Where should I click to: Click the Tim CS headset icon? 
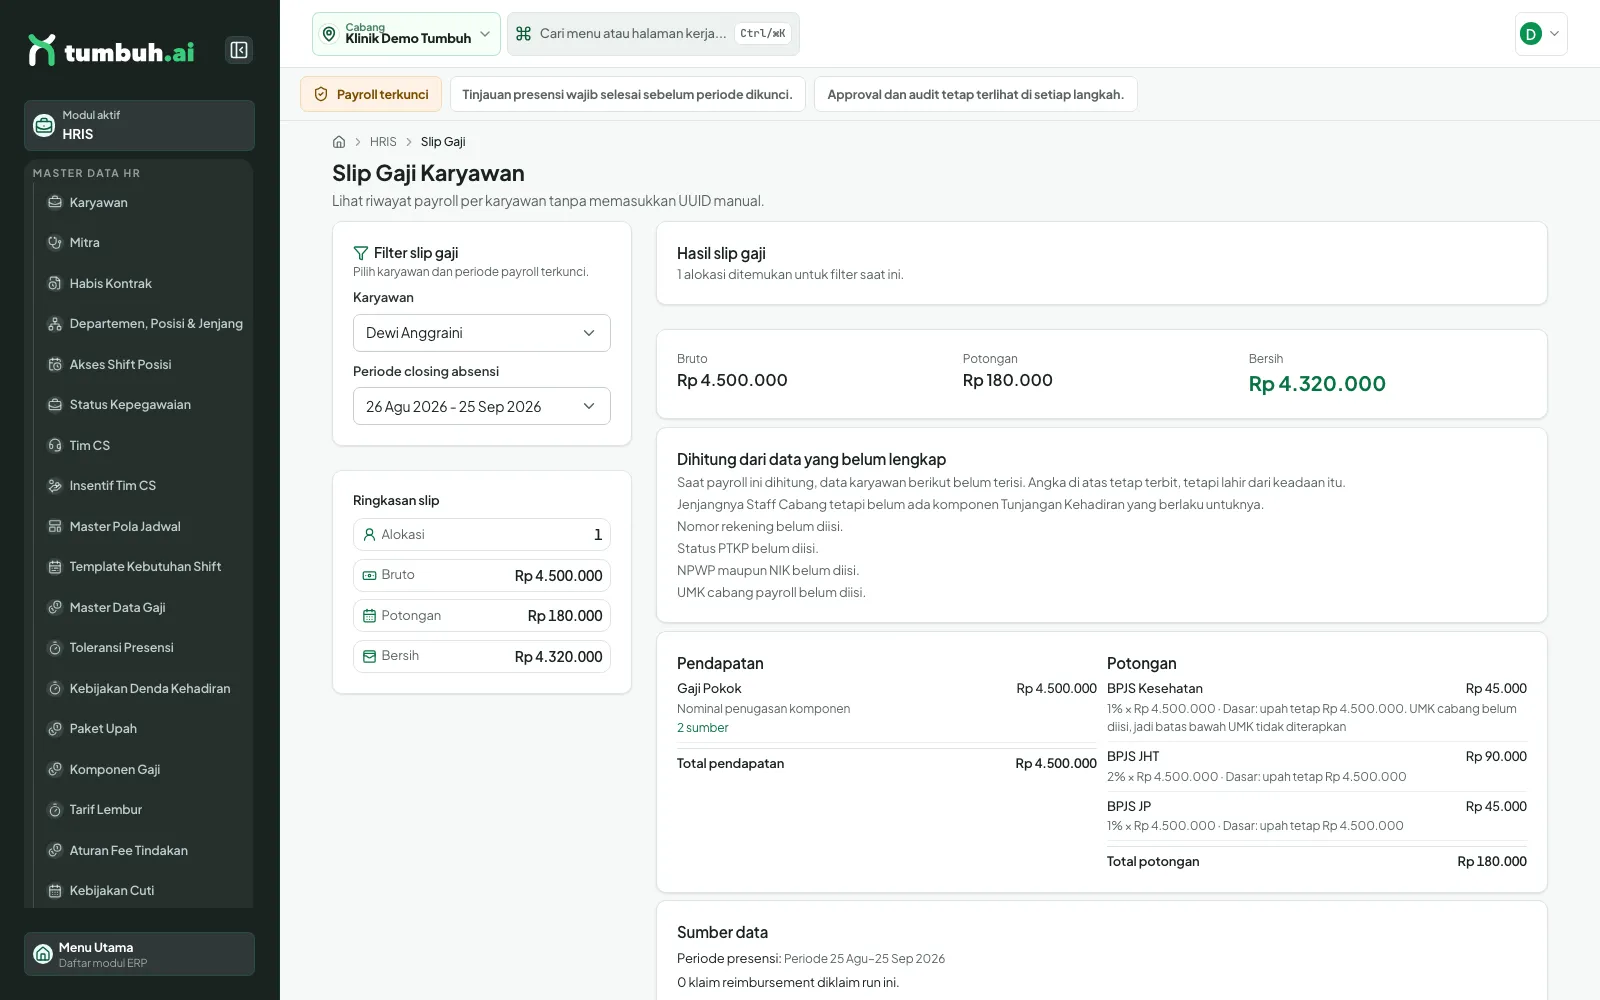pyautogui.click(x=55, y=446)
